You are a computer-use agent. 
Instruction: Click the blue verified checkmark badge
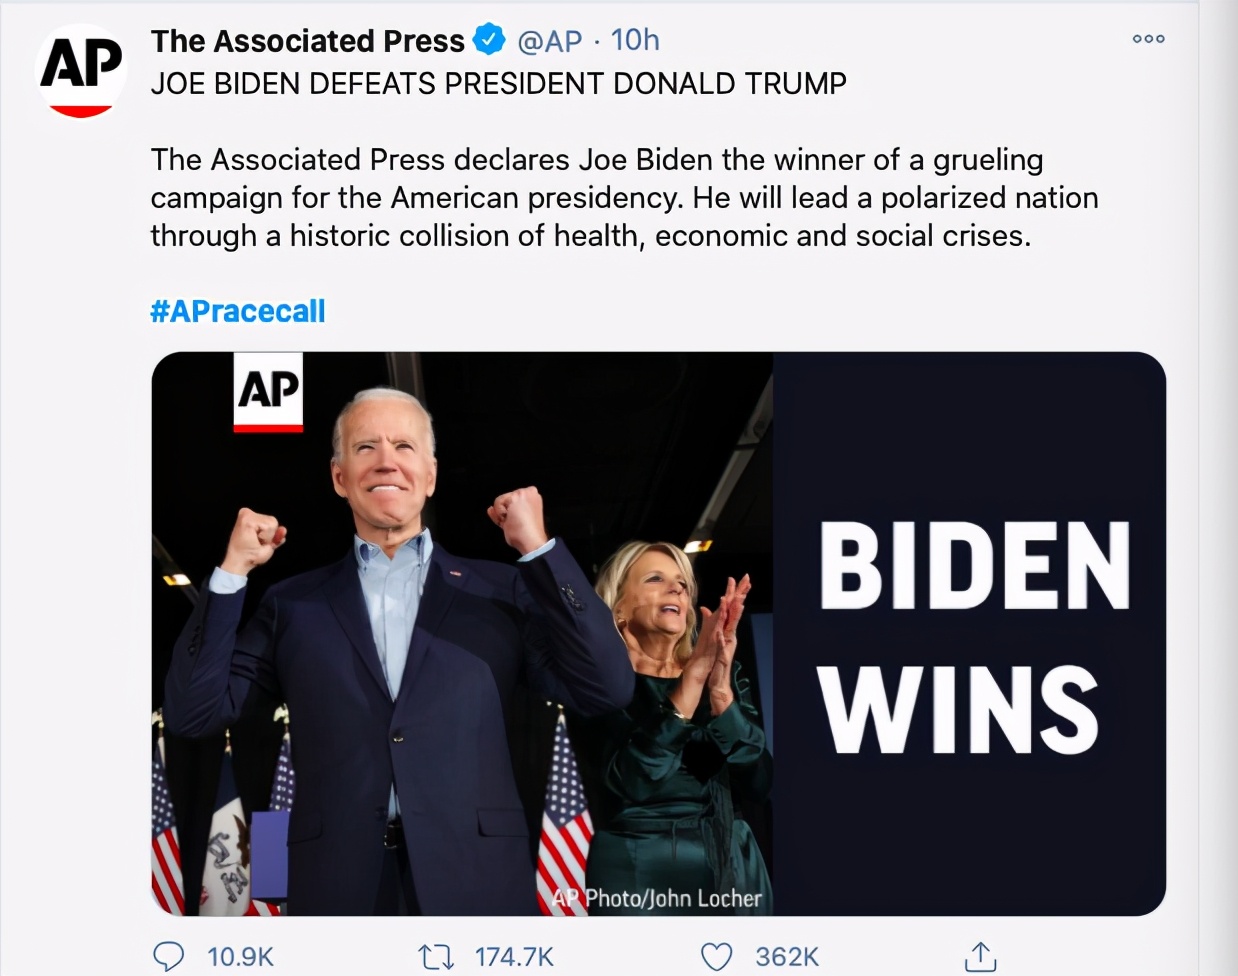click(x=488, y=41)
